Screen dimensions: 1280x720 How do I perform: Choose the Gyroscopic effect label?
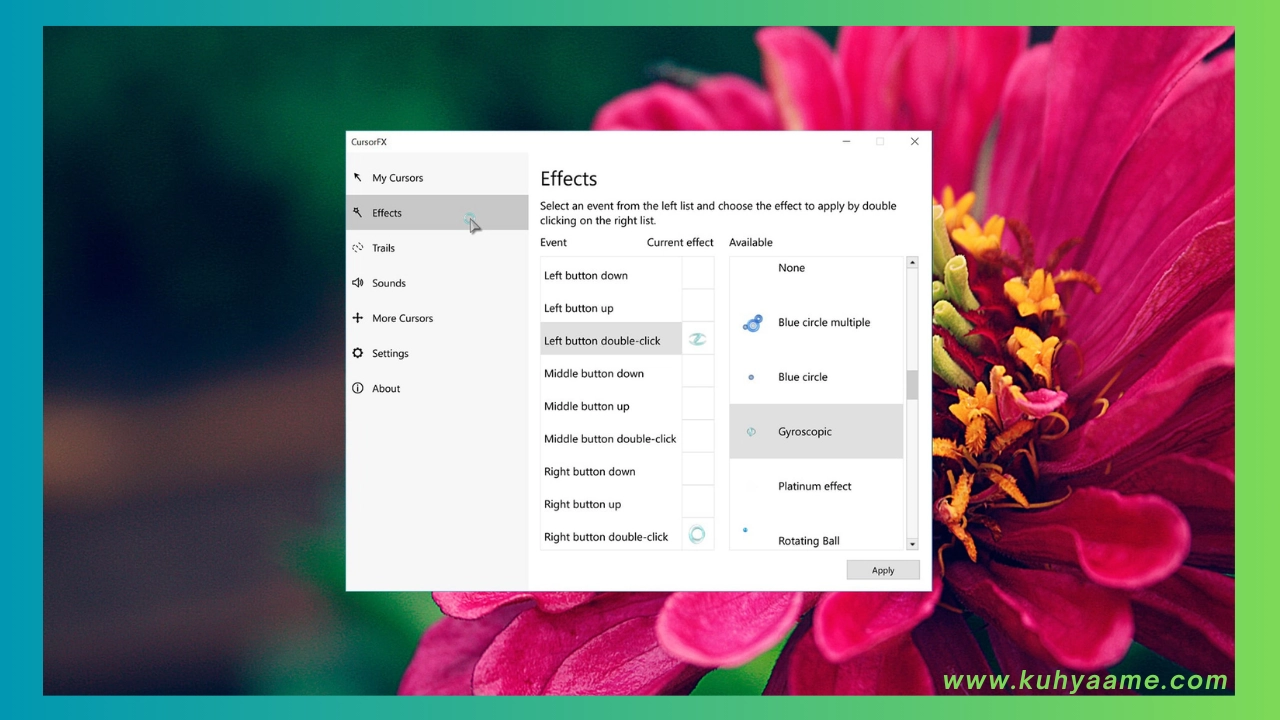(805, 432)
